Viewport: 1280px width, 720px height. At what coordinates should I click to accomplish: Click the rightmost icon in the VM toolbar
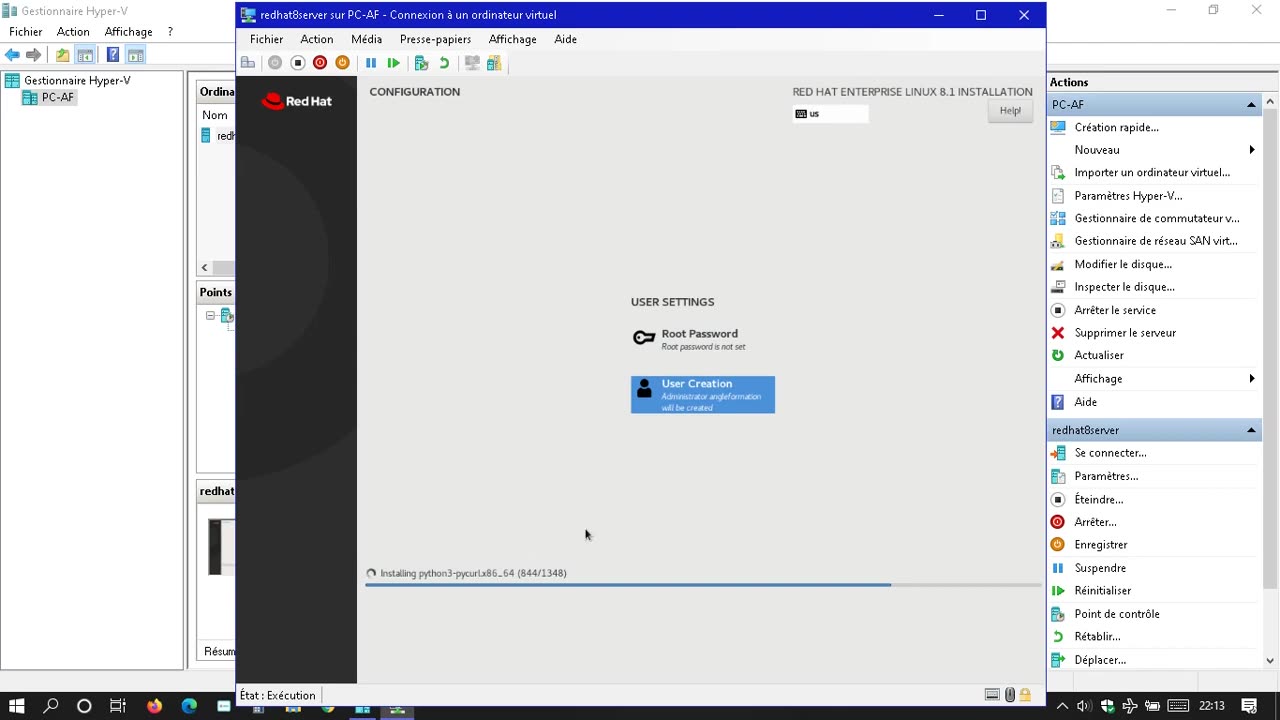(x=494, y=63)
